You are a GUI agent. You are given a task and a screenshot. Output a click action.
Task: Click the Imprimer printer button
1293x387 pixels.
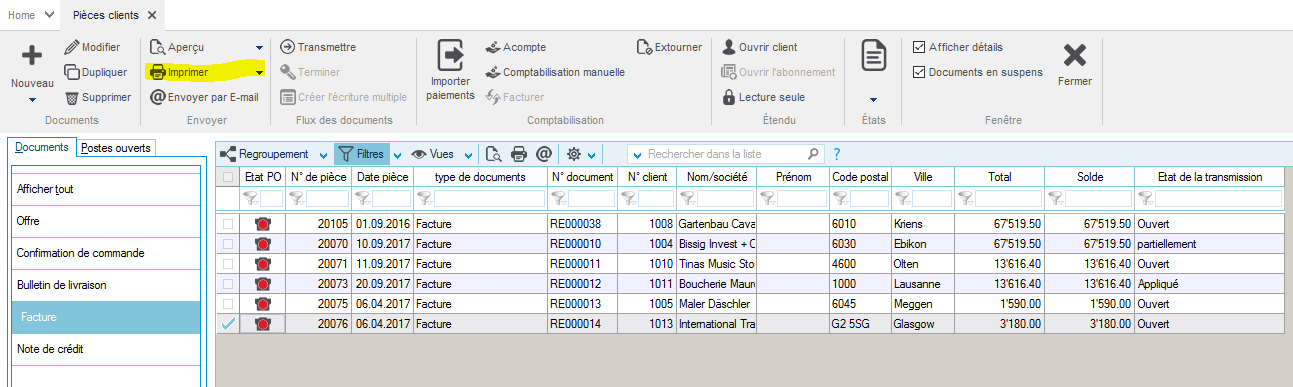coord(179,72)
